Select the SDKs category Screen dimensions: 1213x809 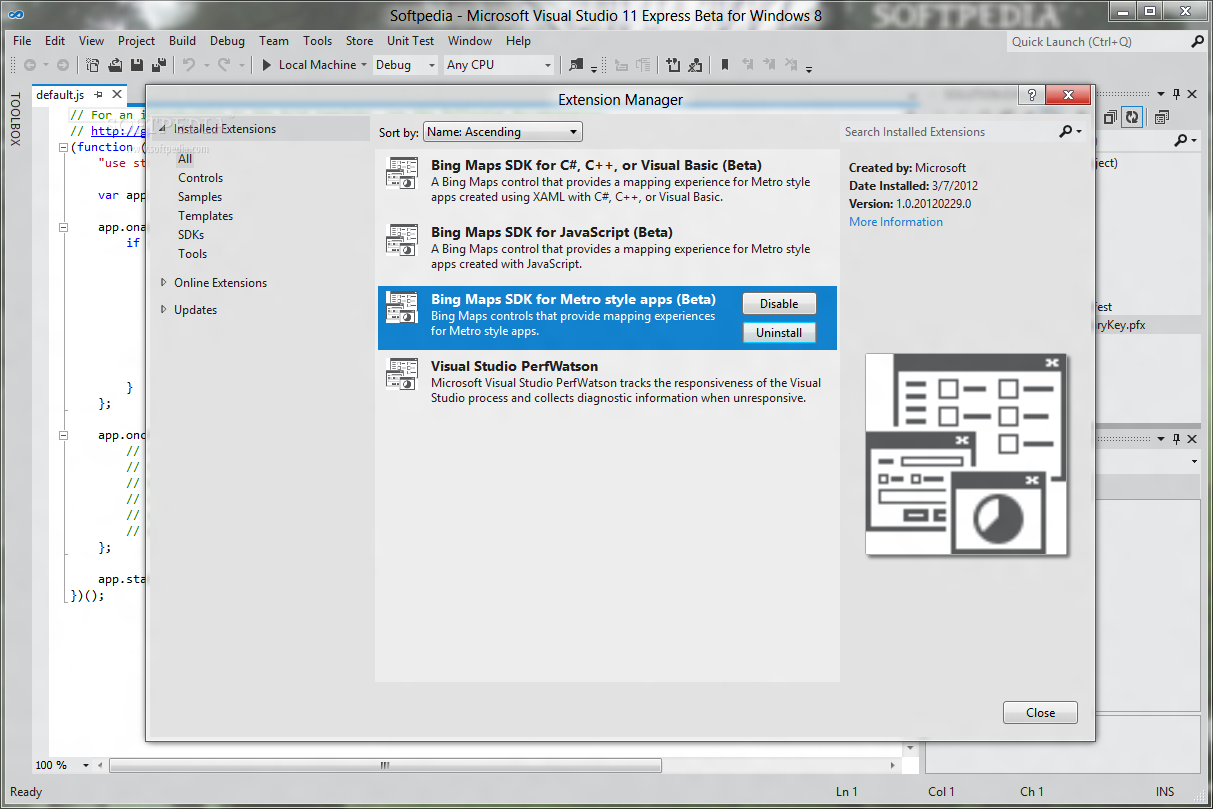pyautogui.click(x=191, y=235)
